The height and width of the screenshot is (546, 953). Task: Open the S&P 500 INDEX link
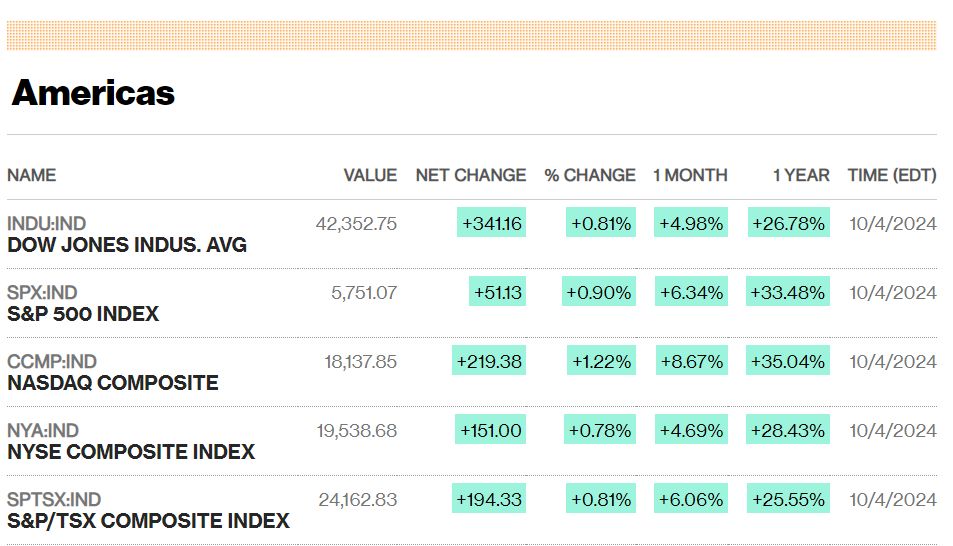coord(83,314)
